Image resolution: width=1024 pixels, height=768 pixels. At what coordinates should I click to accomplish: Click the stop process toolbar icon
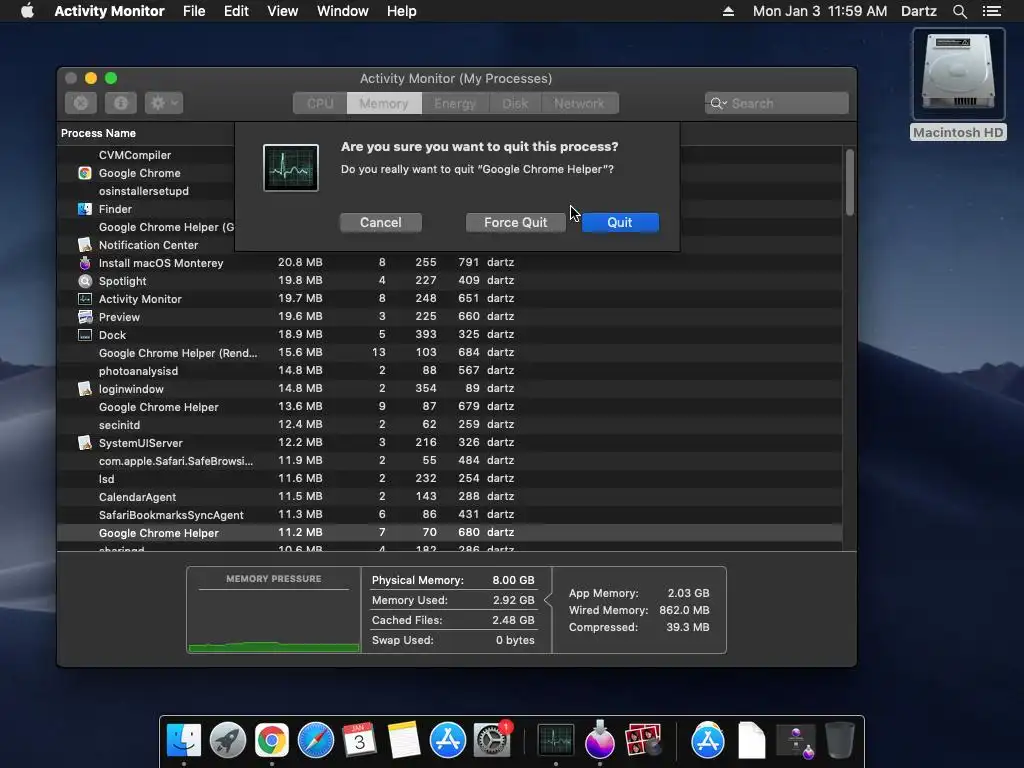[x=81, y=103]
